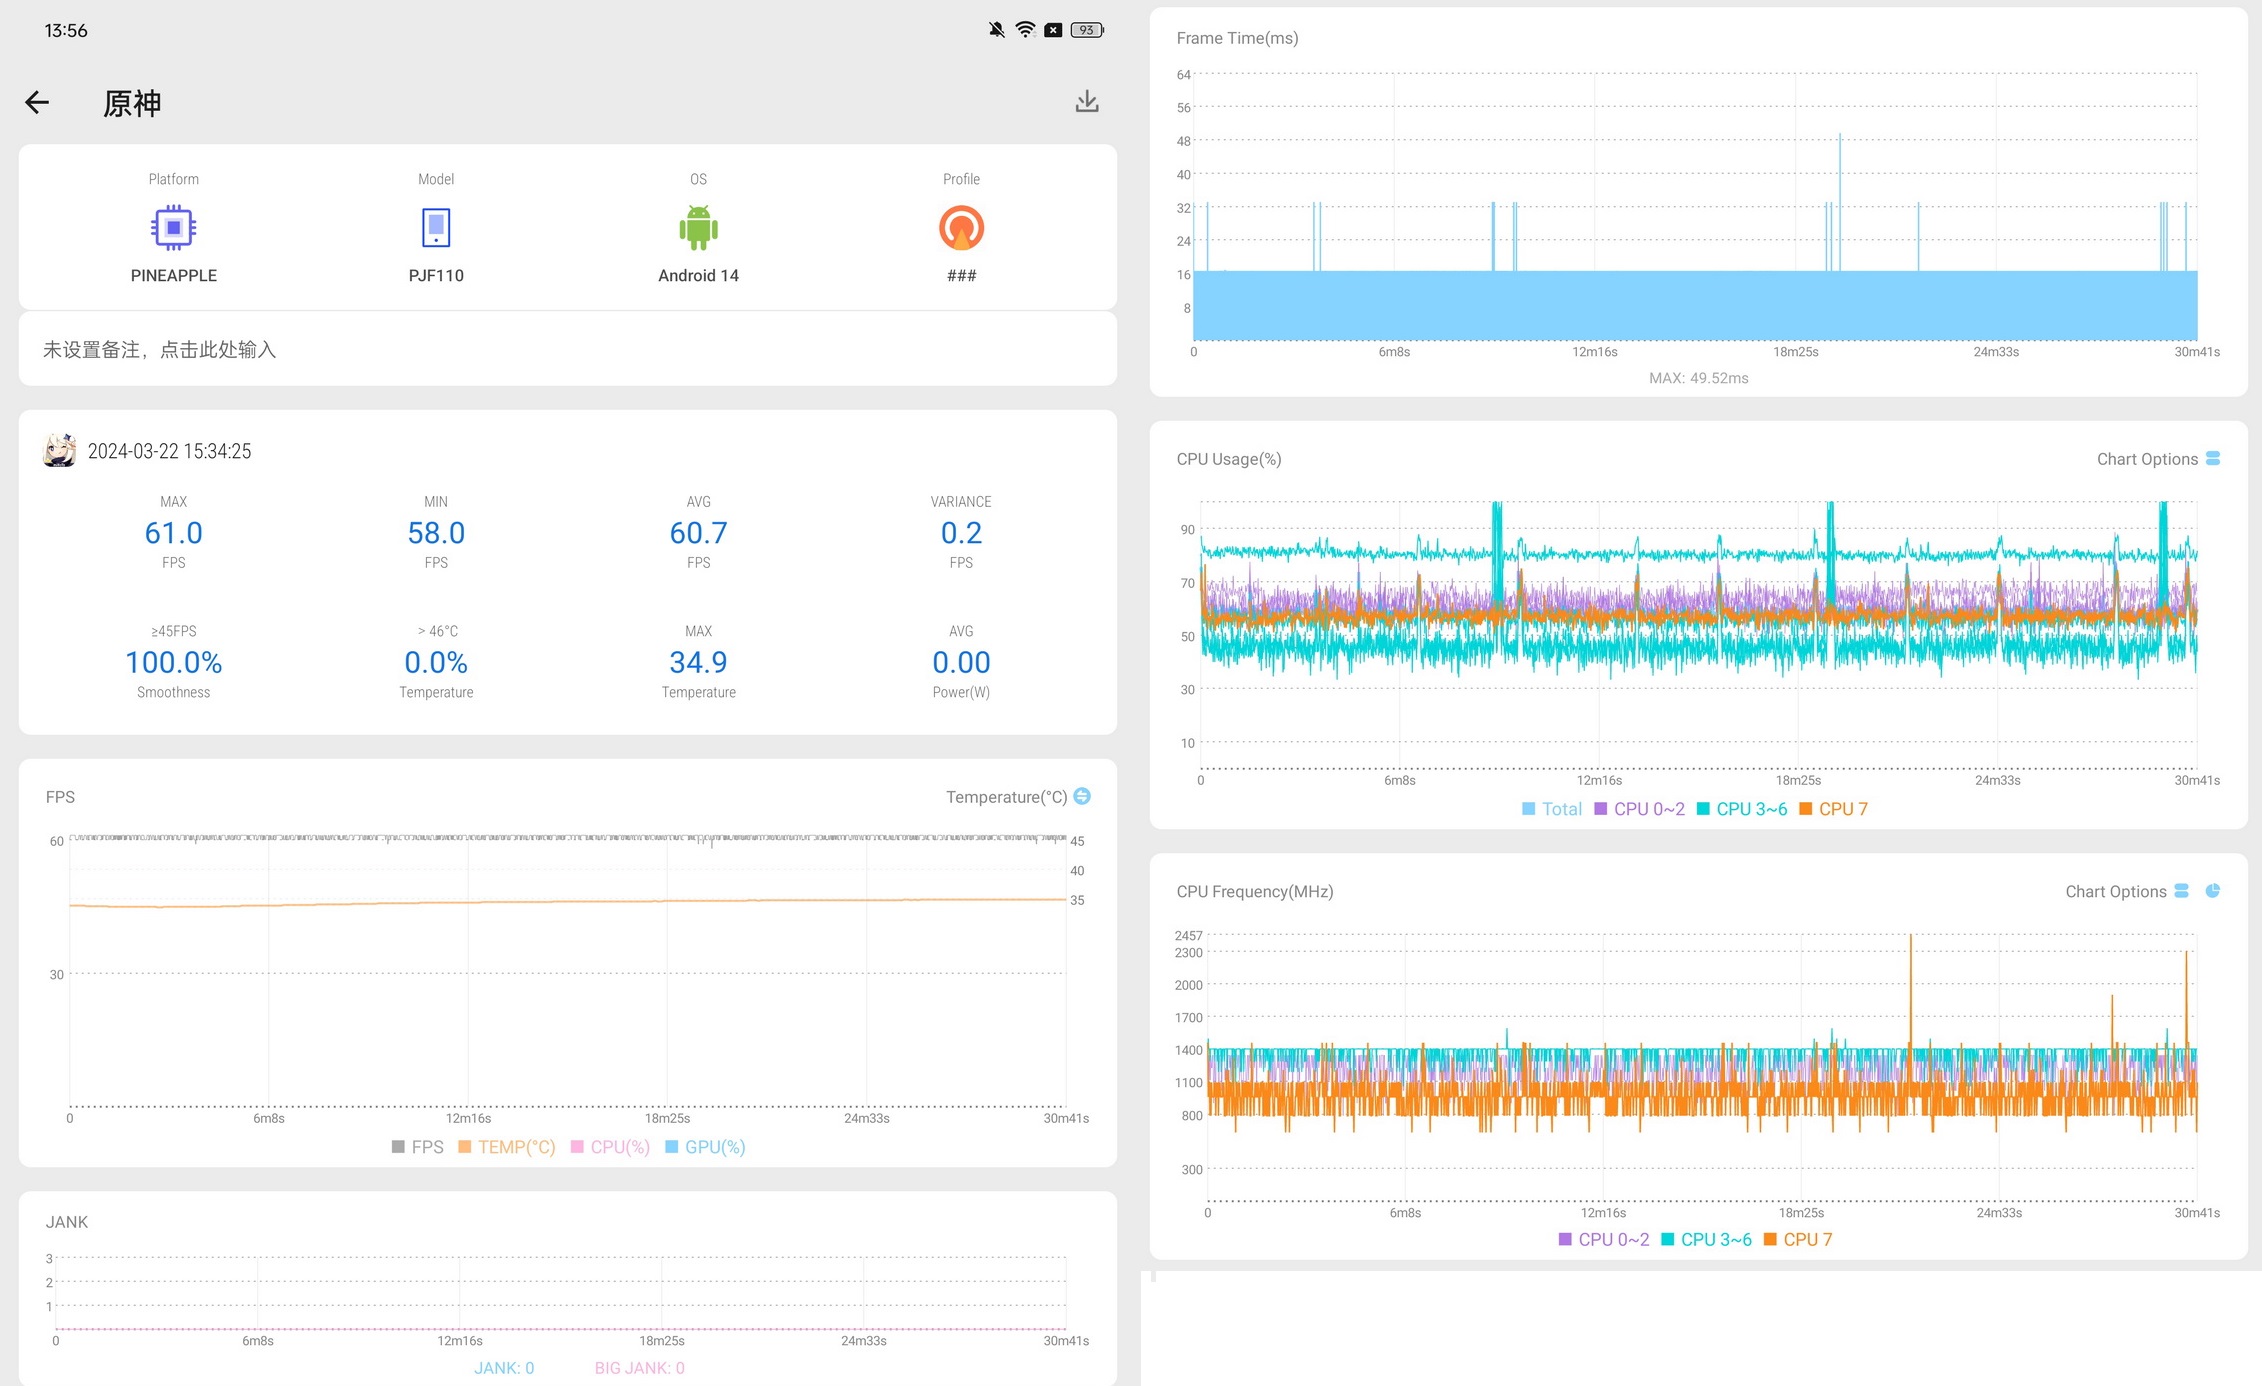Toggle CPU 0~2 in CPU Frequency legend
This screenshot has height=1386, width=2262.
(1604, 1239)
